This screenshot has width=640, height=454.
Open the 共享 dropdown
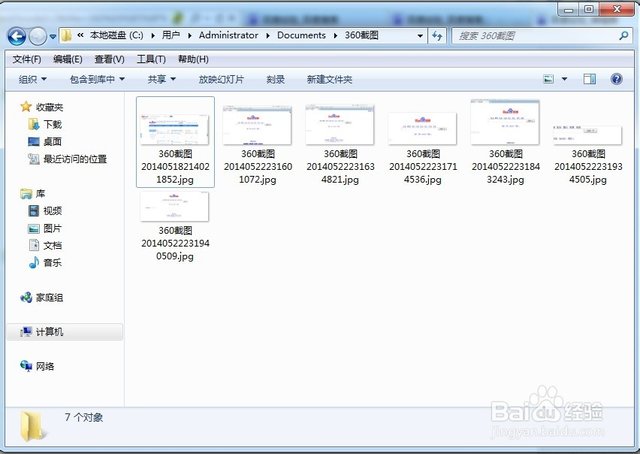click(162, 79)
